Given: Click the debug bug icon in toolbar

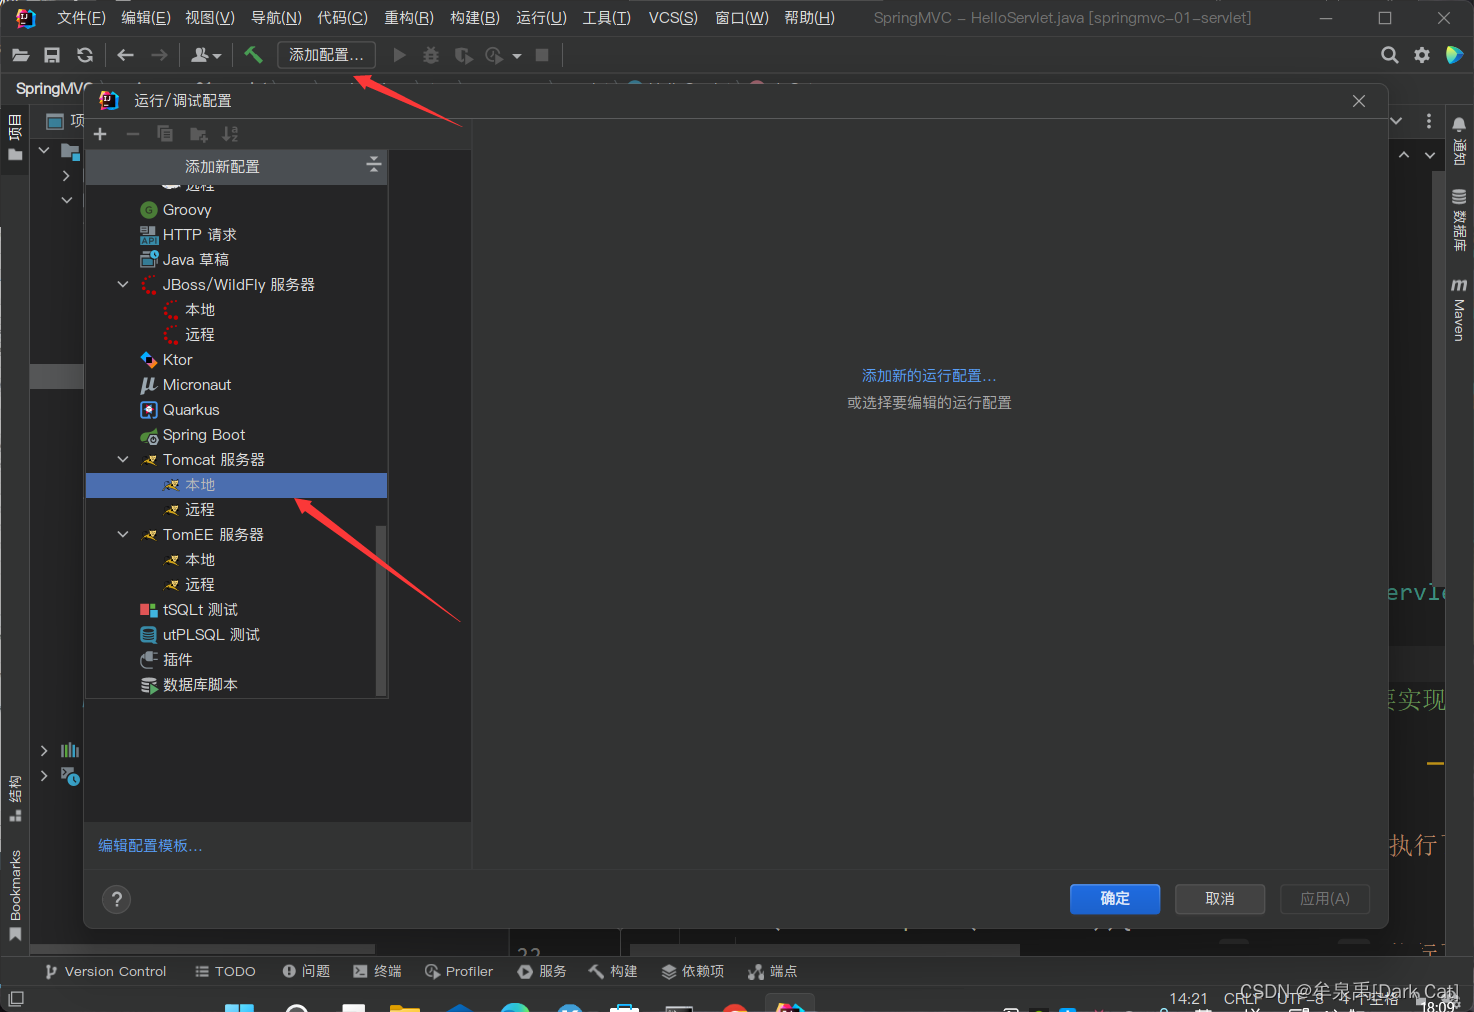Looking at the screenshot, I should (431, 55).
